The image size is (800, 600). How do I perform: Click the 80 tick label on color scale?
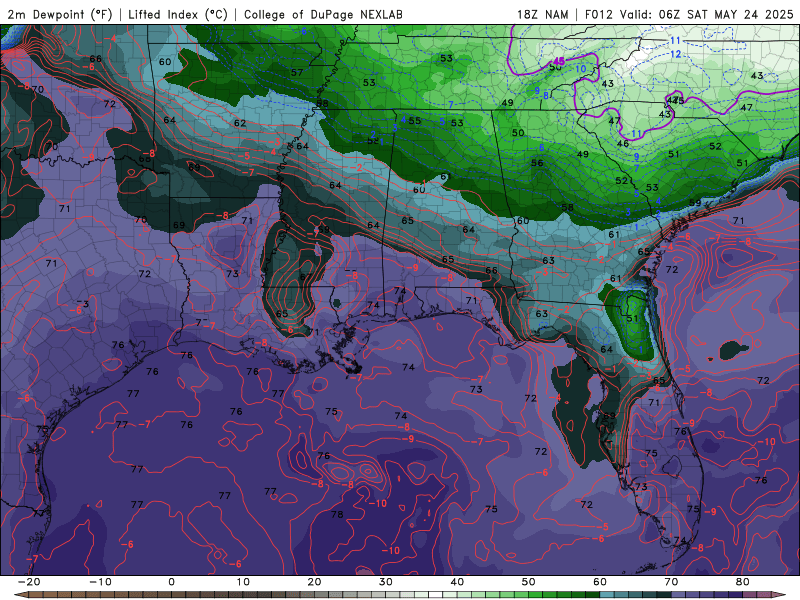click(742, 582)
